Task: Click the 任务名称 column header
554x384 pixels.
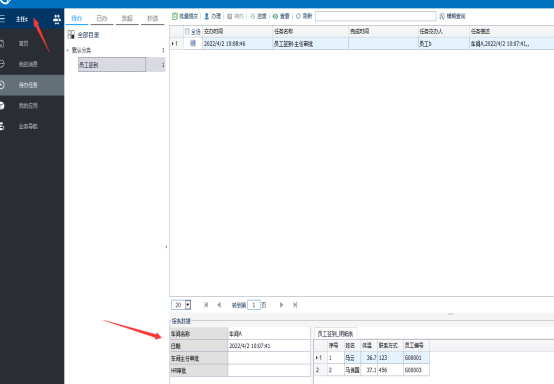Action: point(310,31)
